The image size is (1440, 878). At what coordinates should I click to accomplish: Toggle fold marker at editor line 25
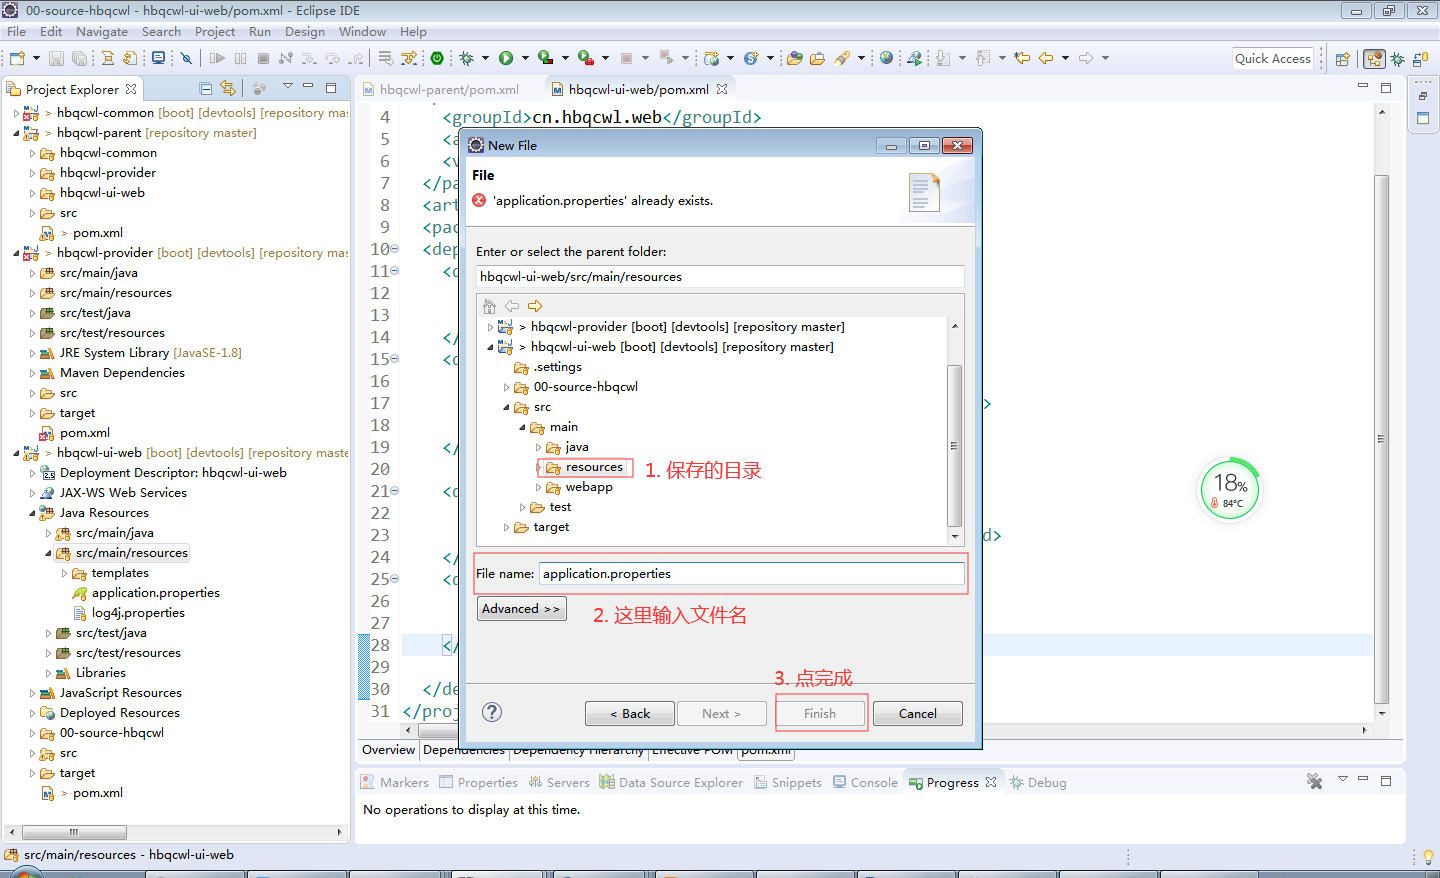click(394, 579)
